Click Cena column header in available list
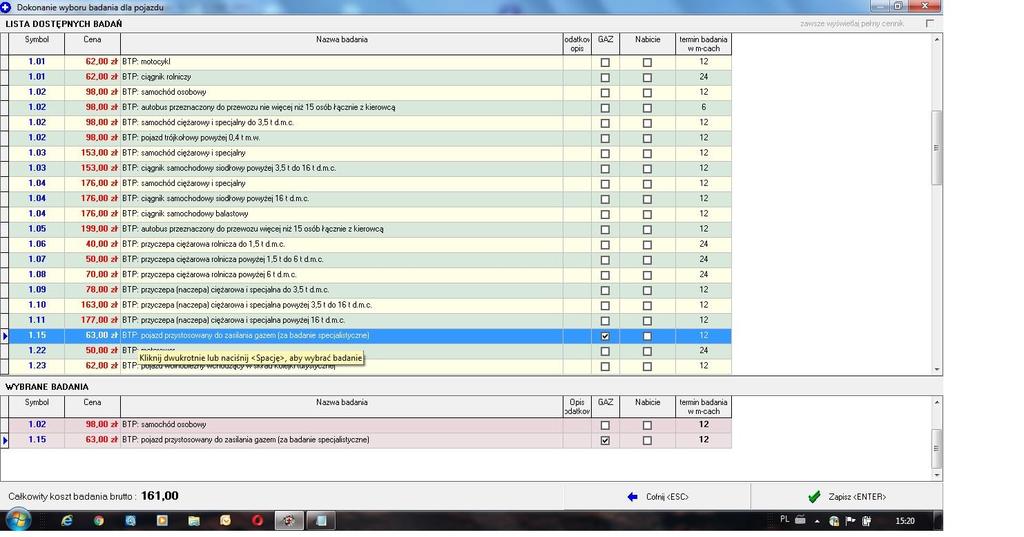This screenshot has height=537, width=1024. tap(92, 44)
